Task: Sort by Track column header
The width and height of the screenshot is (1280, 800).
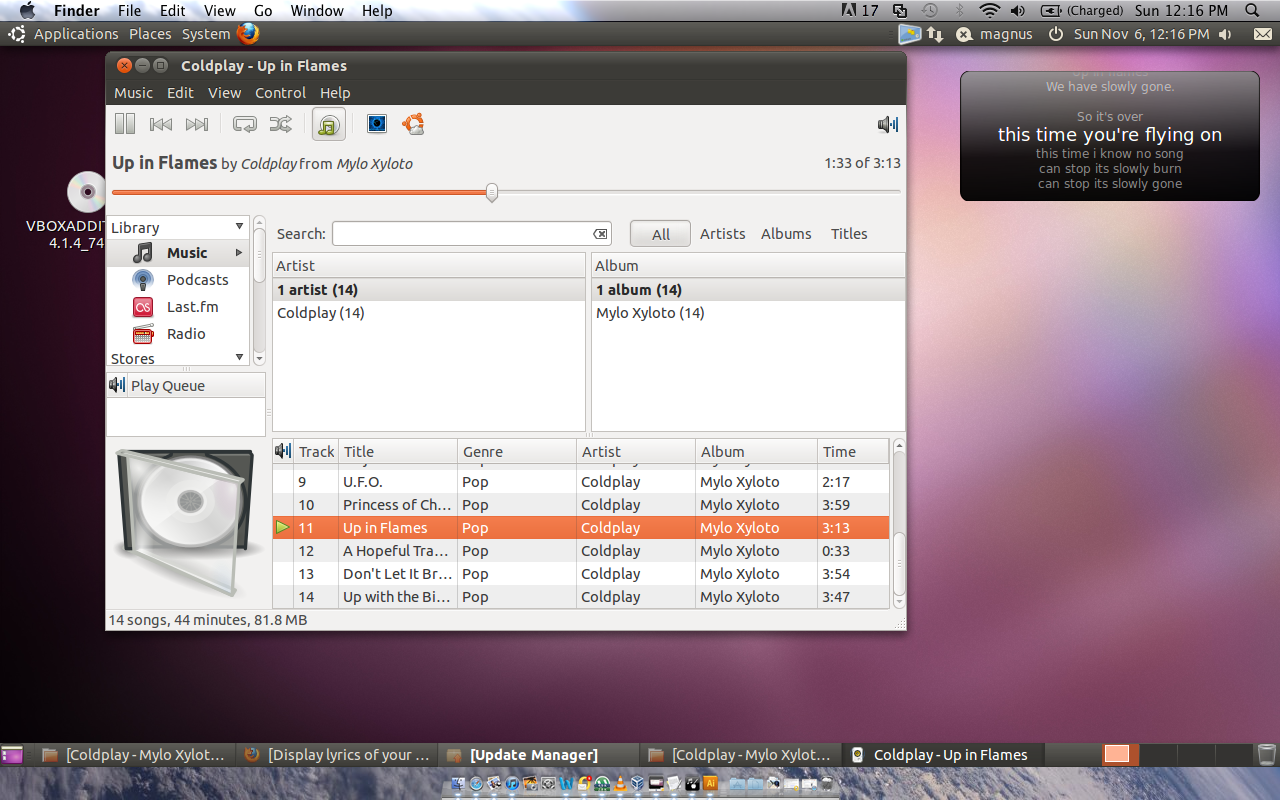Action: pos(316,452)
